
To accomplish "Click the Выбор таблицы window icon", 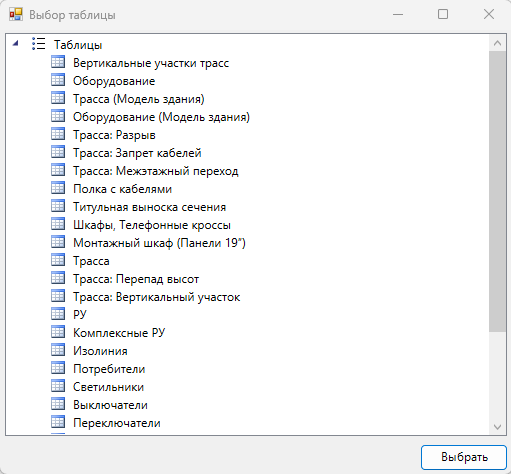I will pyautogui.click(x=16, y=15).
